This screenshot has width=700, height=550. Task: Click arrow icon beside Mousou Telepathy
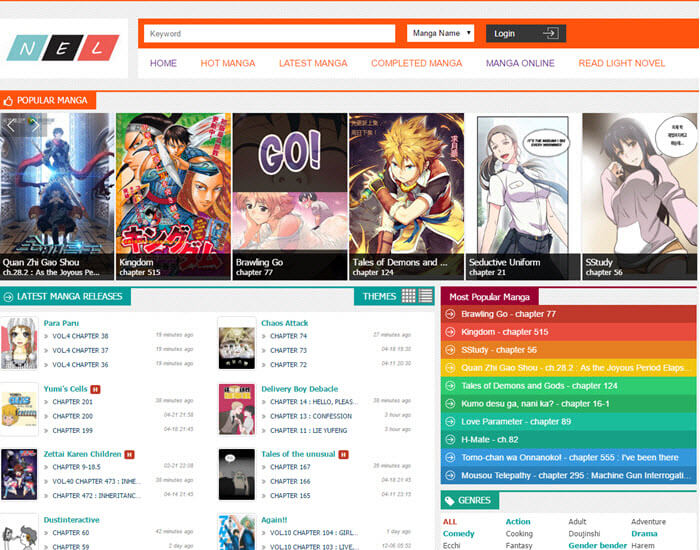(x=450, y=475)
